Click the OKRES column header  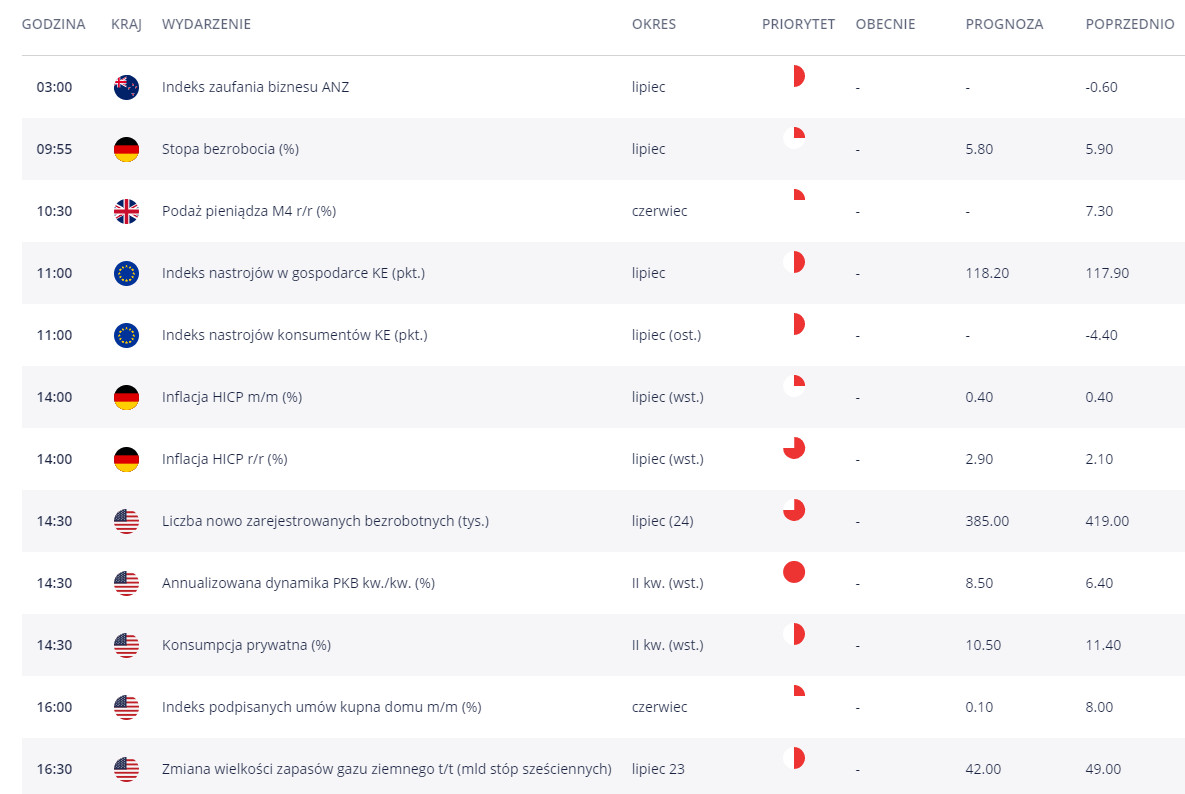pyautogui.click(x=654, y=24)
